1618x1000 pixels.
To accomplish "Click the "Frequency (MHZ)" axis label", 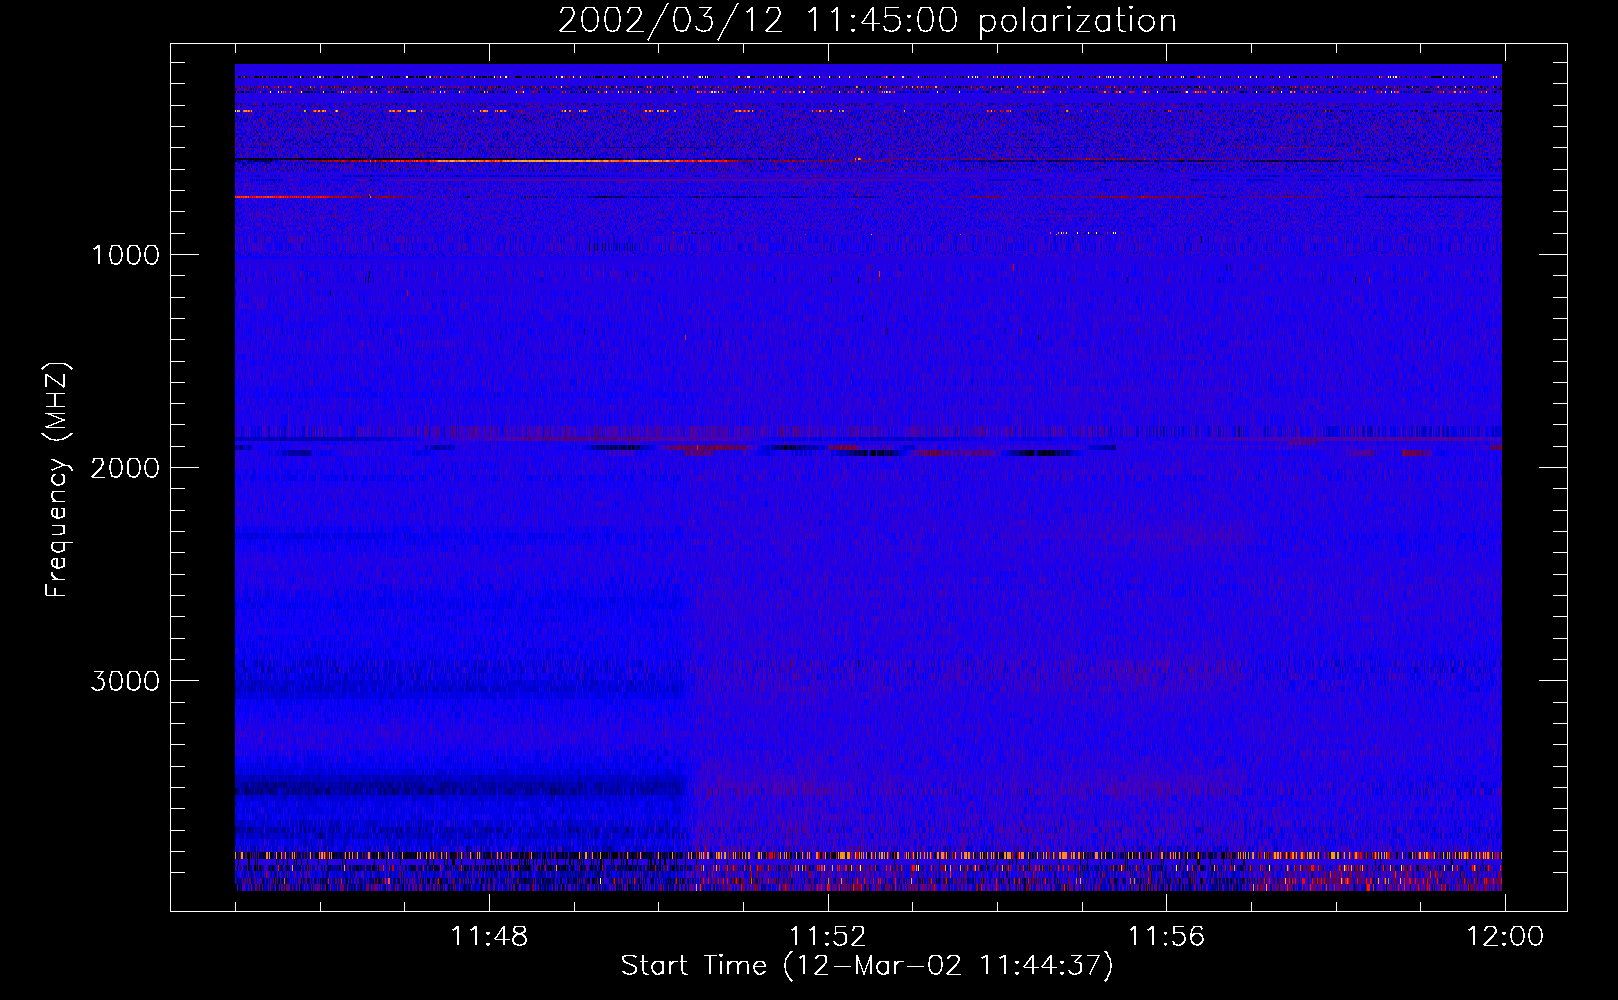I will point(56,480).
